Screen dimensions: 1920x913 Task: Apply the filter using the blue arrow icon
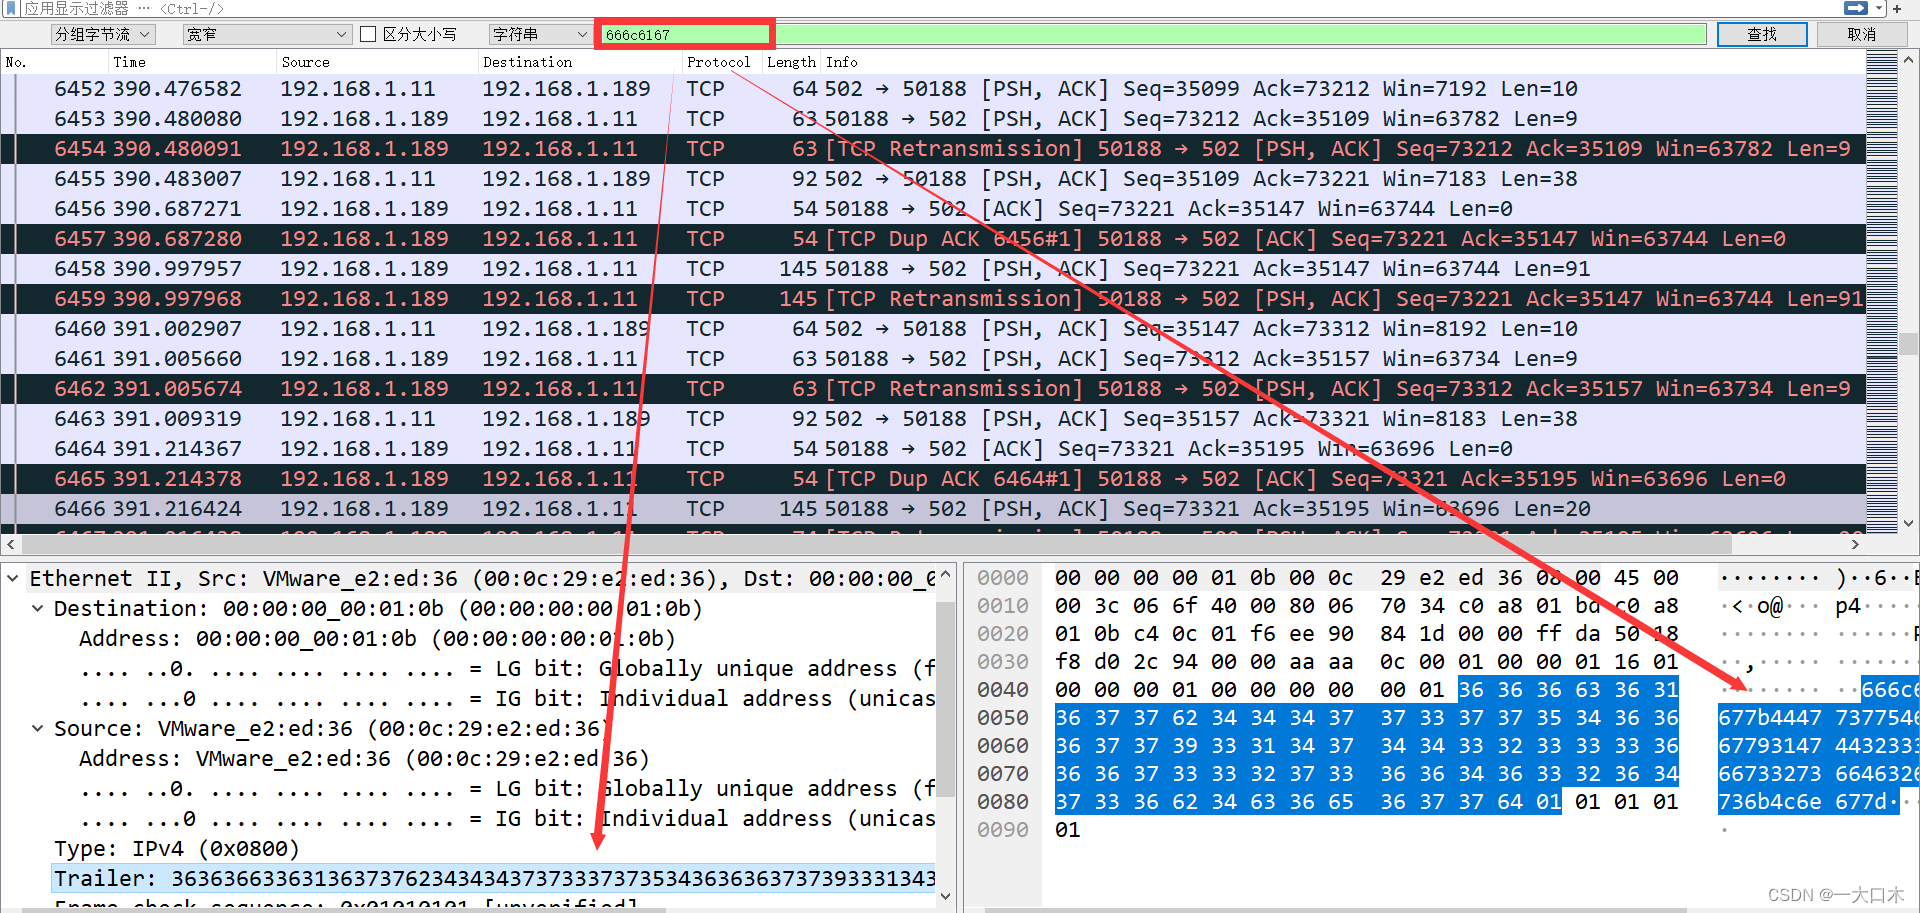click(x=1856, y=8)
